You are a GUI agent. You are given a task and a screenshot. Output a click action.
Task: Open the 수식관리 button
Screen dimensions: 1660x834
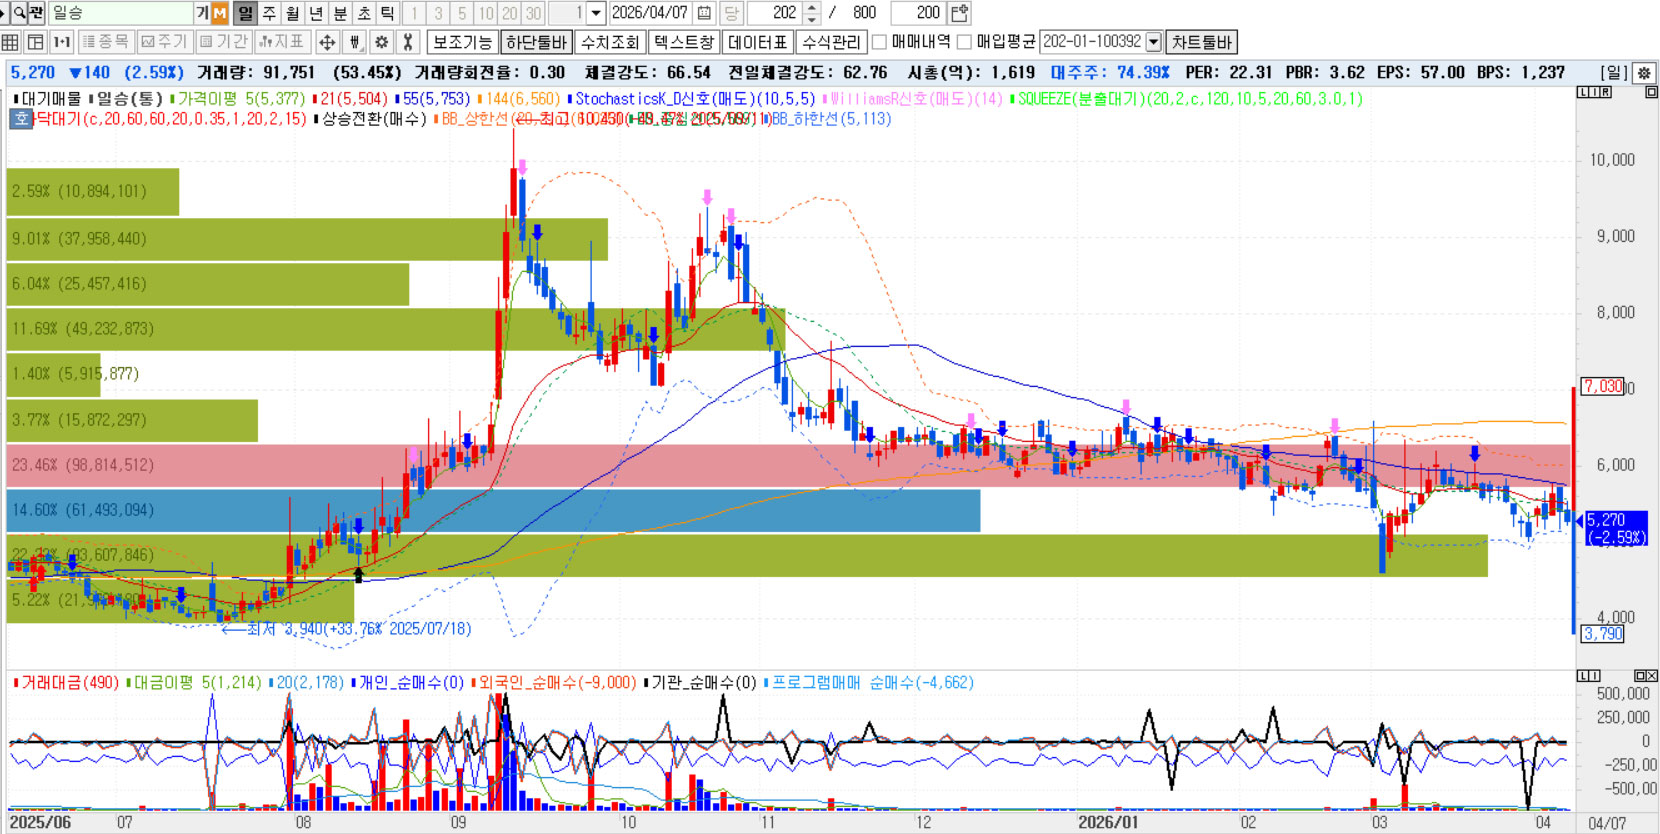pos(832,42)
